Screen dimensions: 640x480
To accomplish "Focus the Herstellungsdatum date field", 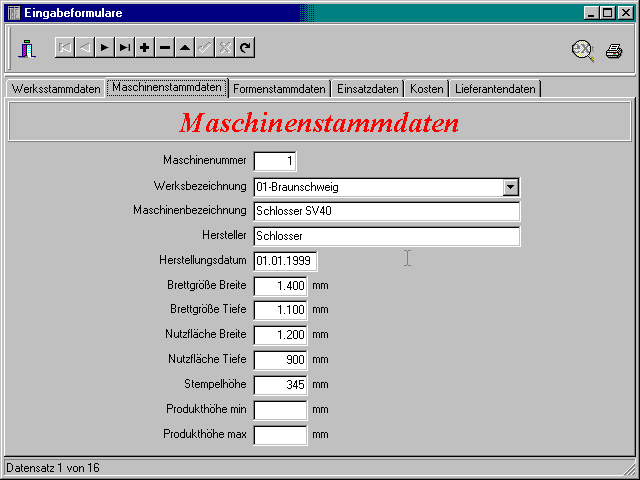I will tap(285, 261).
